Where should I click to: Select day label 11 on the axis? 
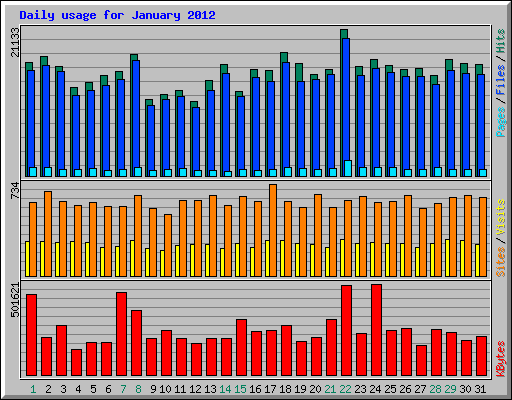coord(180,389)
